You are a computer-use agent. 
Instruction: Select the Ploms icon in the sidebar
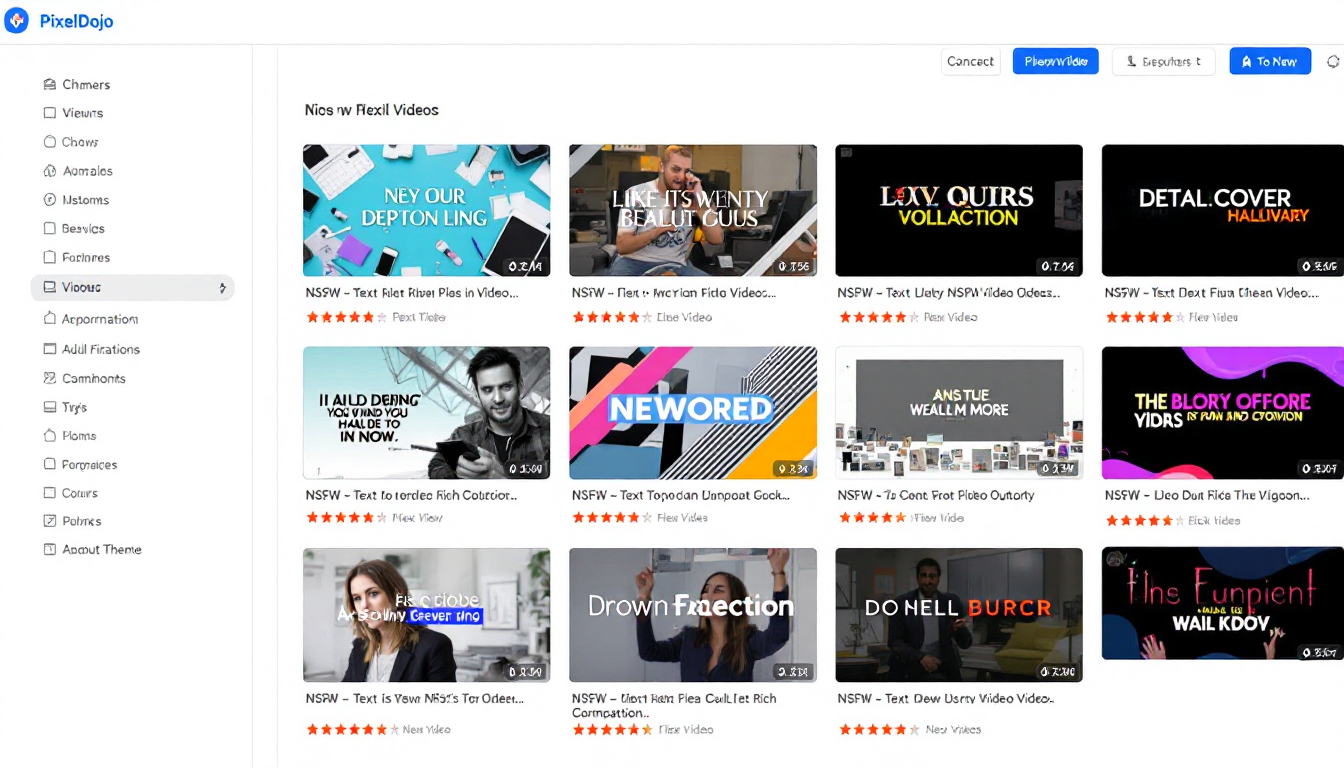[48, 435]
